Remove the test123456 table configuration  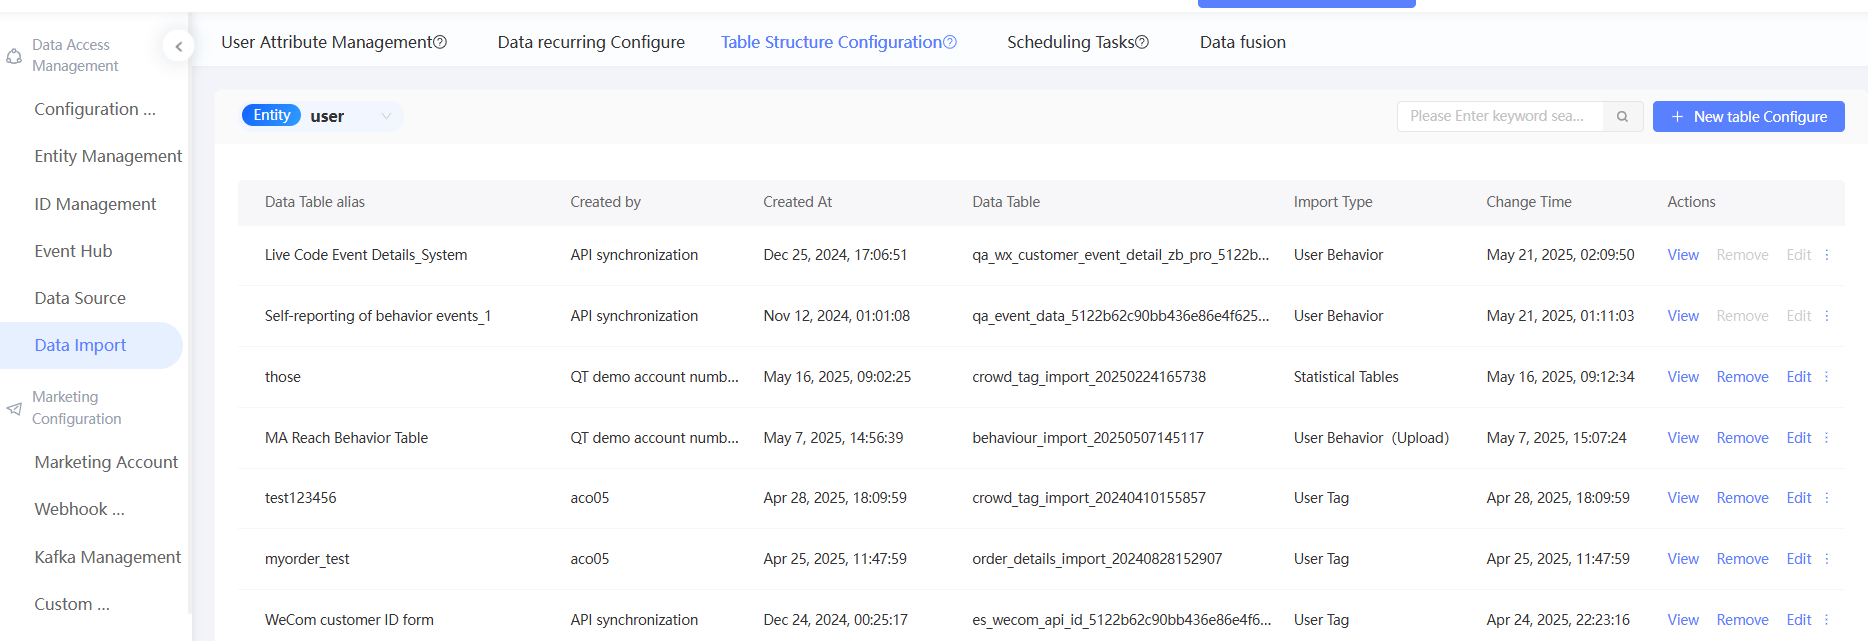click(x=1742, y=498)
